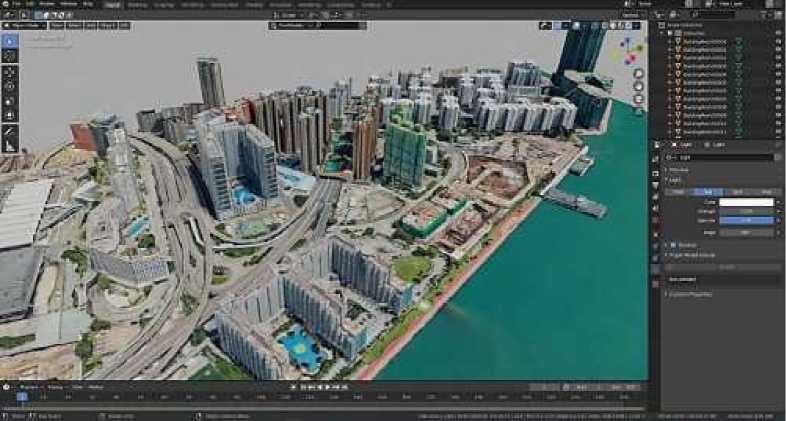Enable the Shadow checkbox in light properties
This screenshot has height=421, width=786.
pyautogui.click(x=671, y=244)
